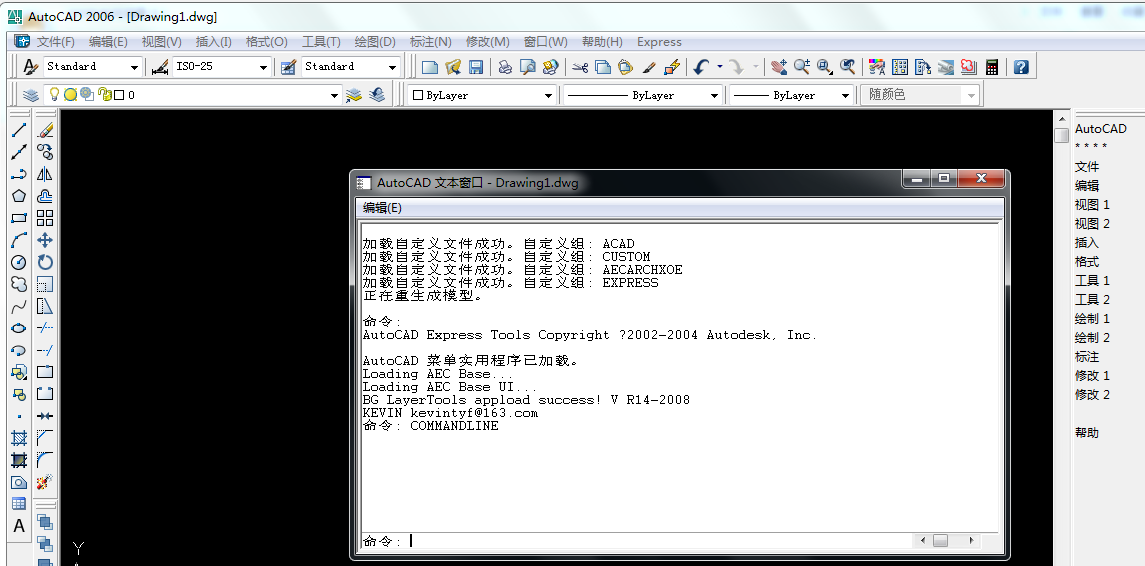The width and height of the screenshot is (1145, 566).
Task: Select the Circle draw tool
Action: click(x=19, y=262)
